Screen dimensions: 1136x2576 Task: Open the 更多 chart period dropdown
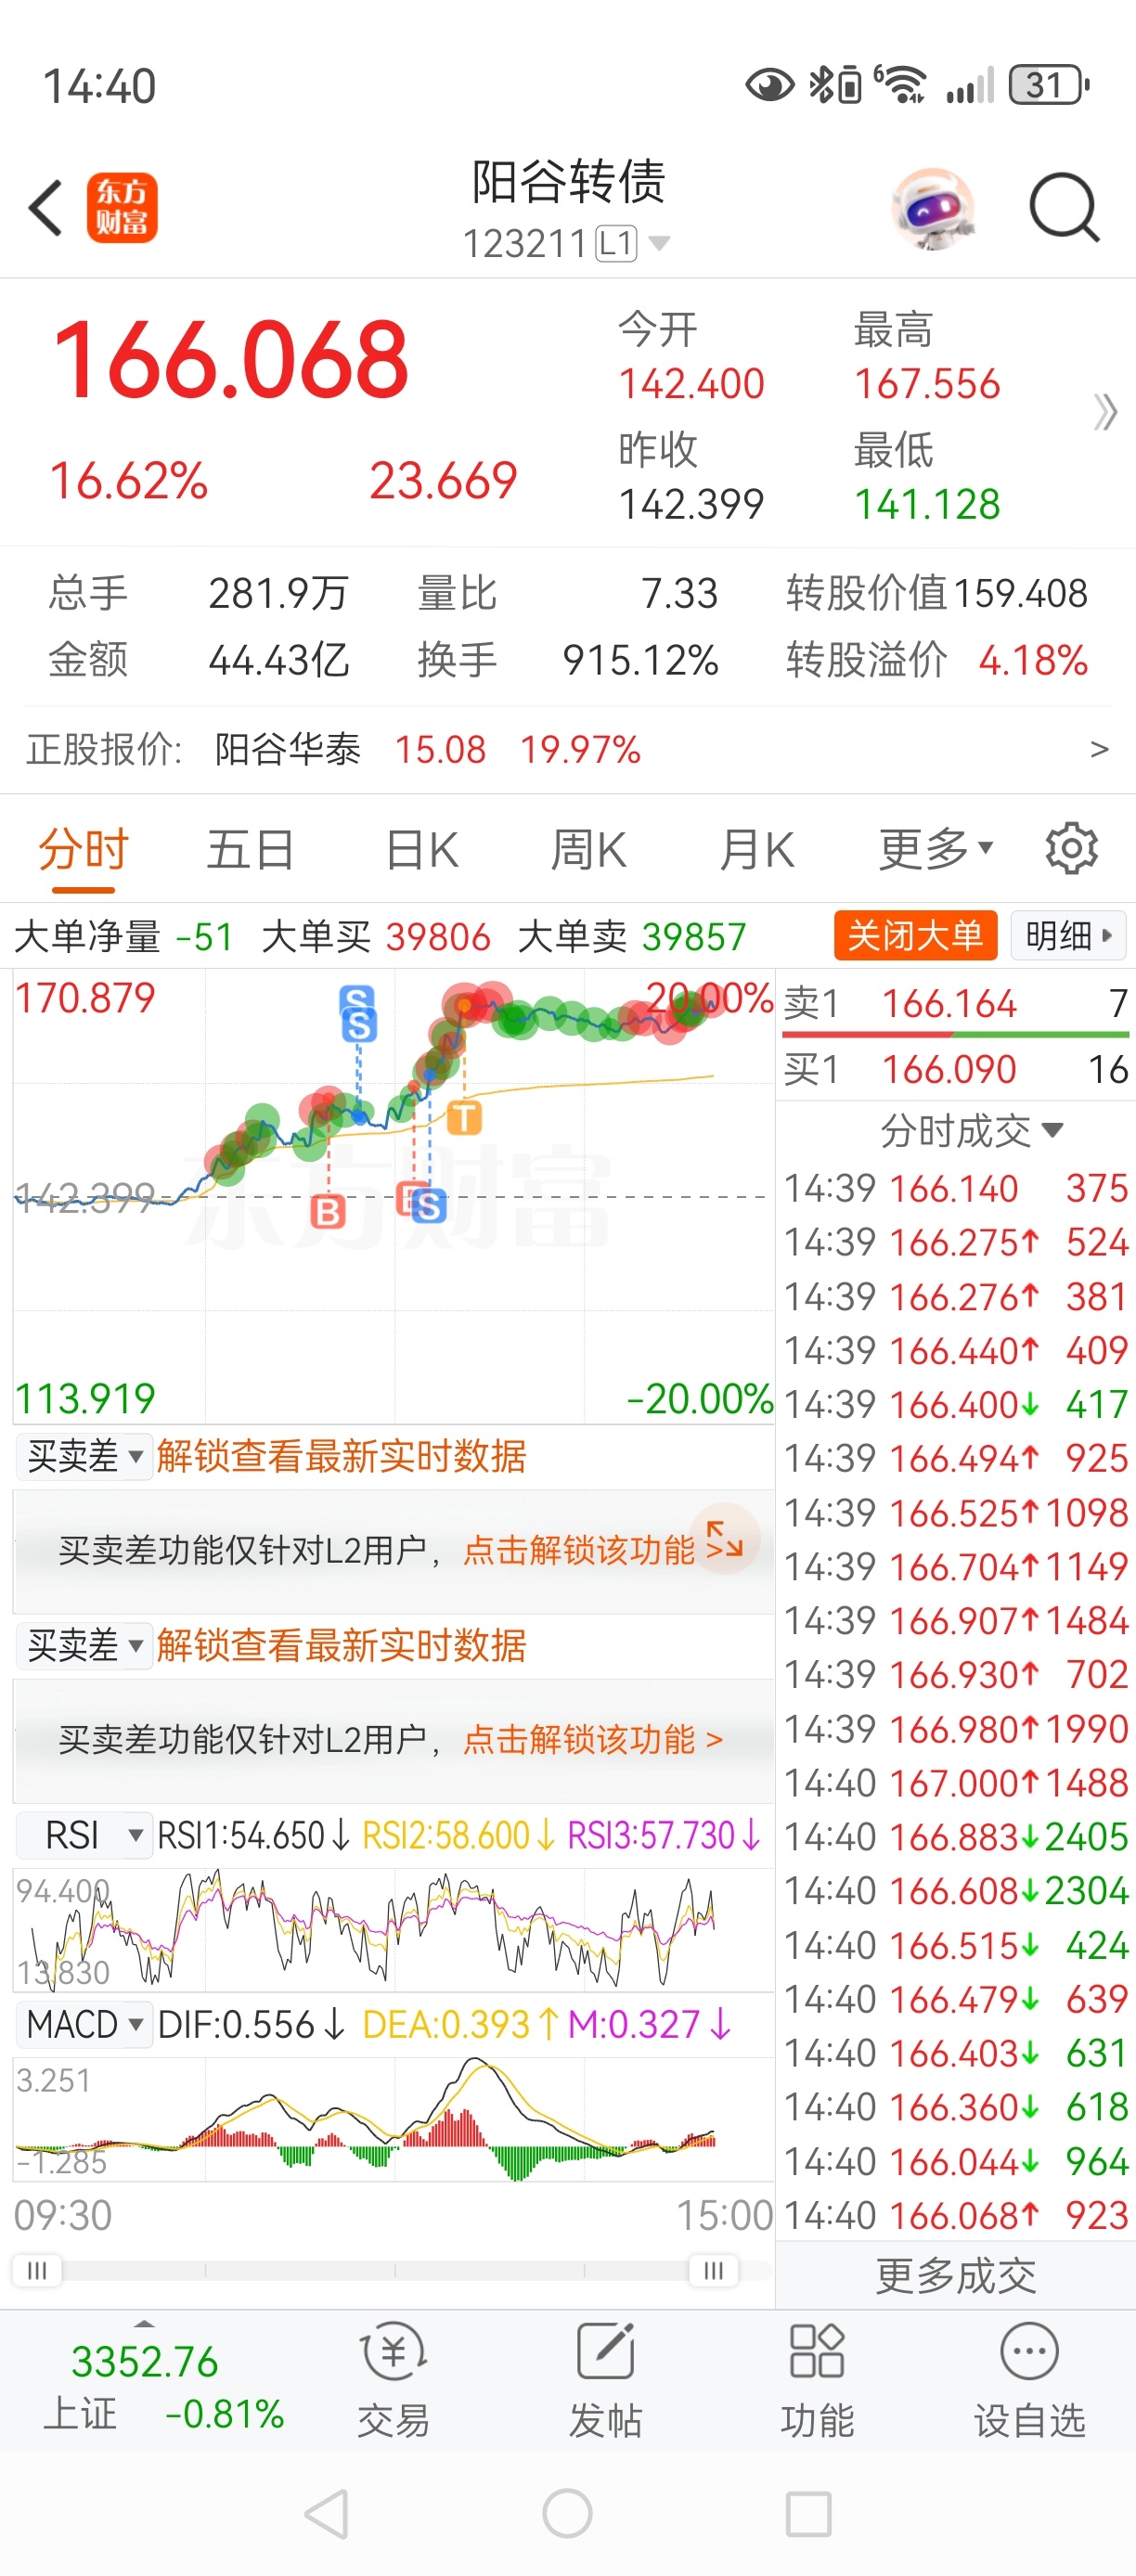936,849
